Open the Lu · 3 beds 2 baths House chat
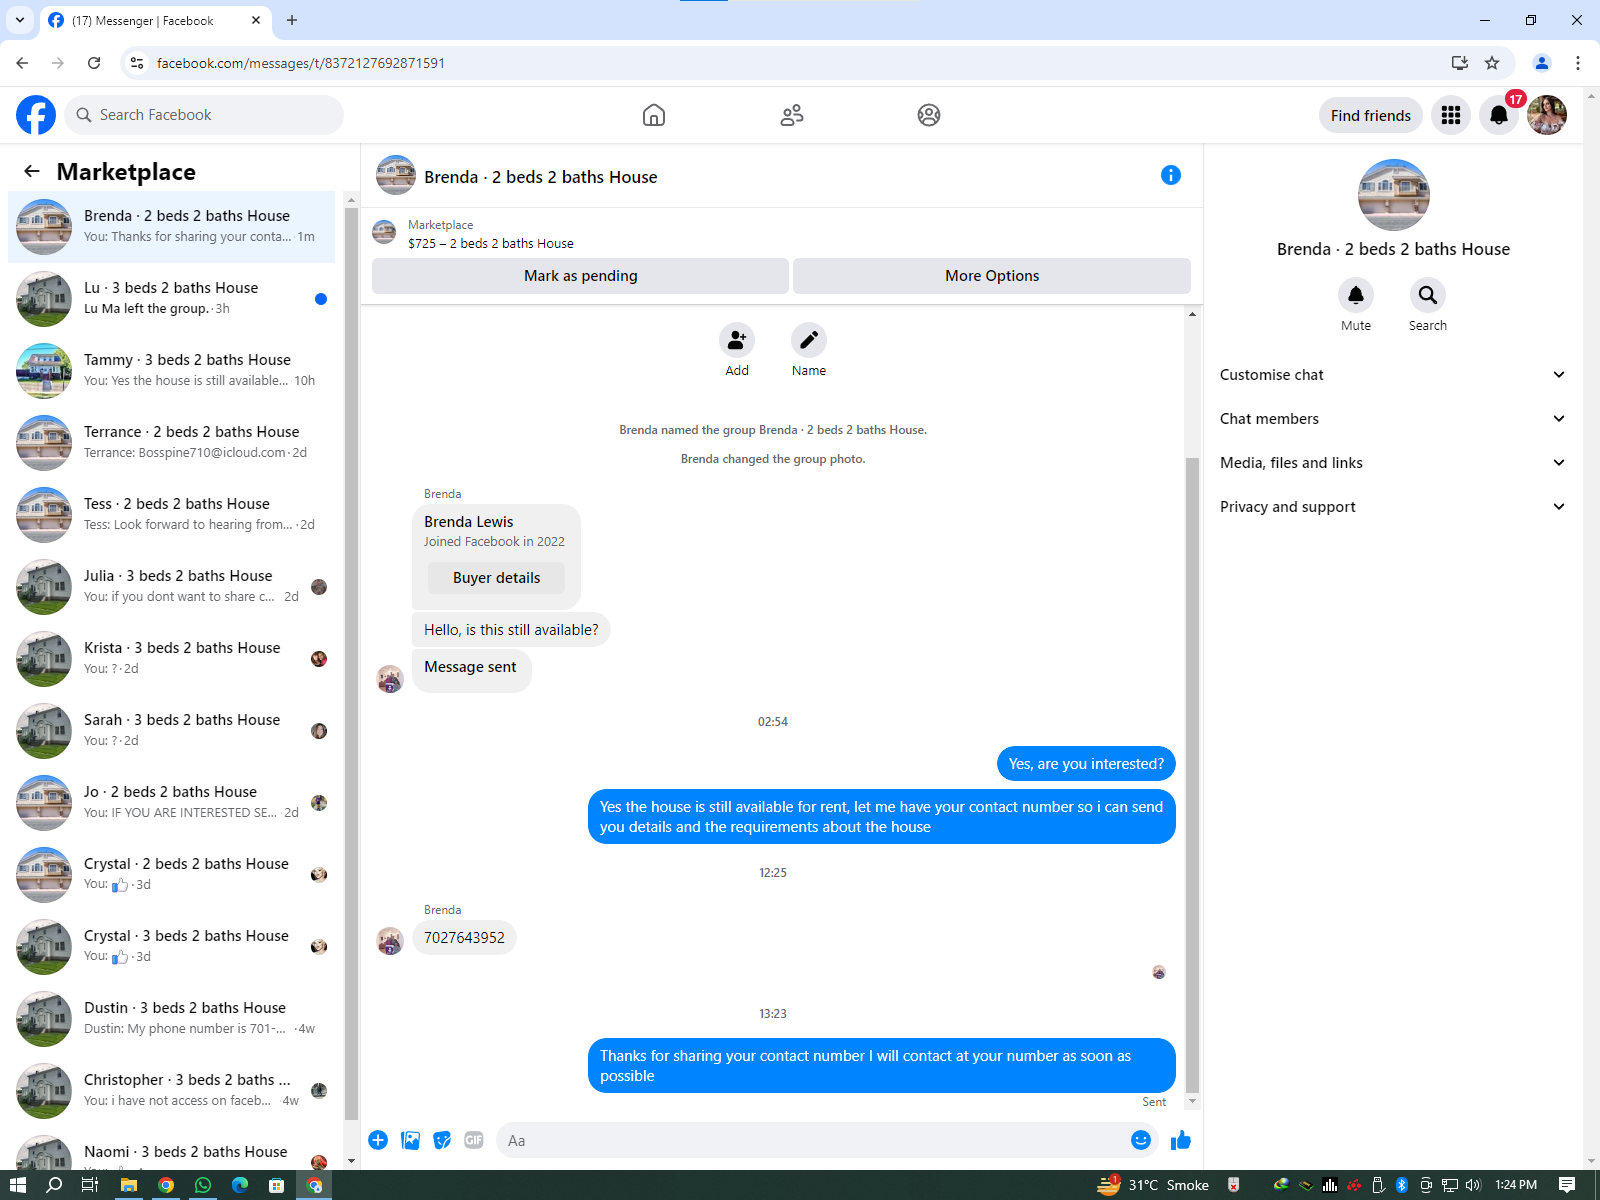1600x1200 pixels. (x=172, y=298)
